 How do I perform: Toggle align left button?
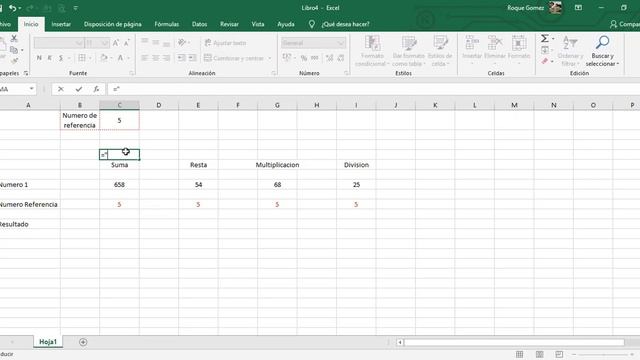(144, 58)
